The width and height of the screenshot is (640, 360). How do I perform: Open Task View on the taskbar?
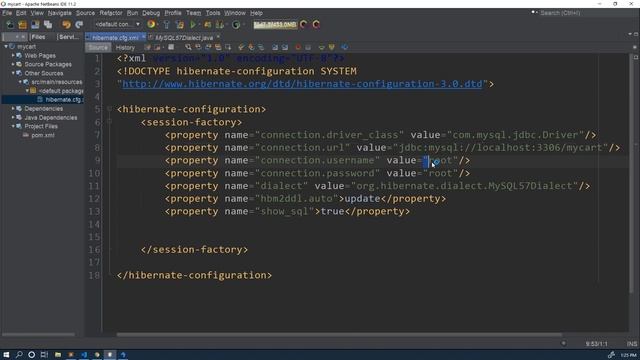coord(44,355)
